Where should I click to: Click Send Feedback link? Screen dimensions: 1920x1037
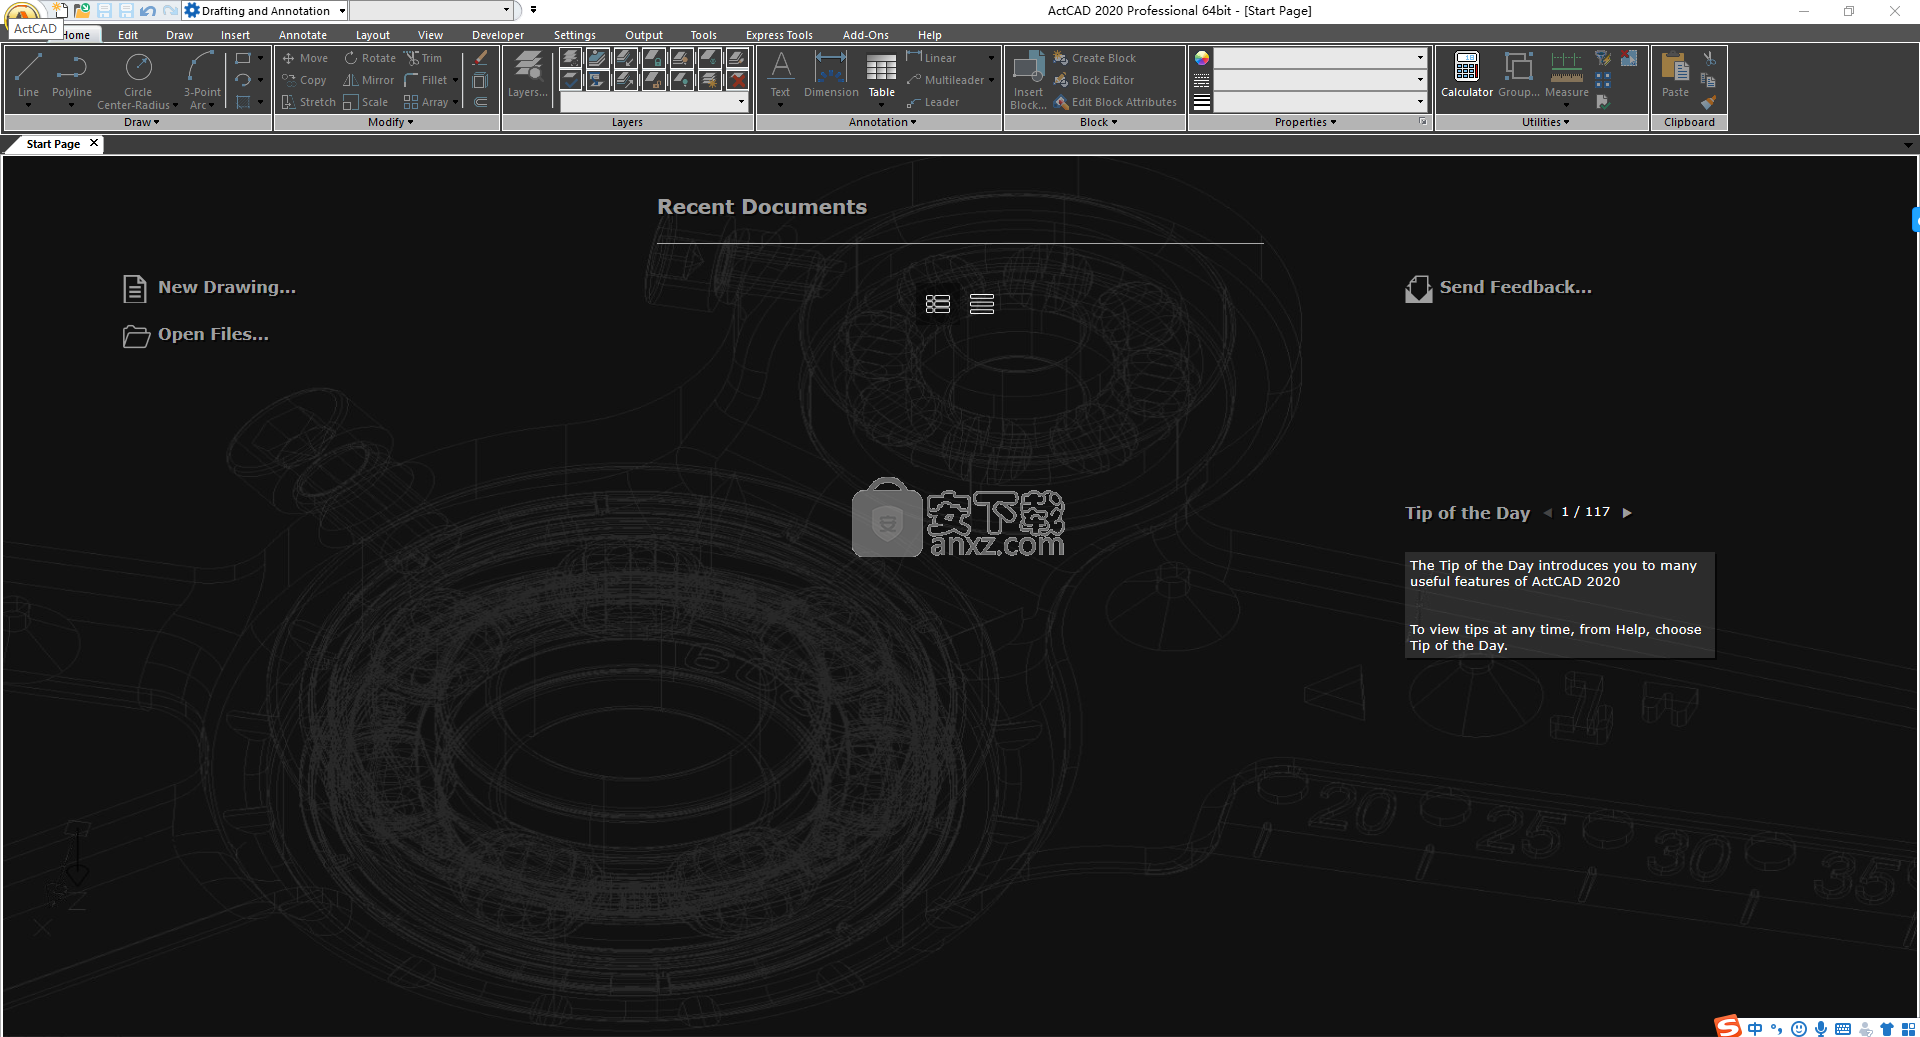click(x=1499, y=288)
